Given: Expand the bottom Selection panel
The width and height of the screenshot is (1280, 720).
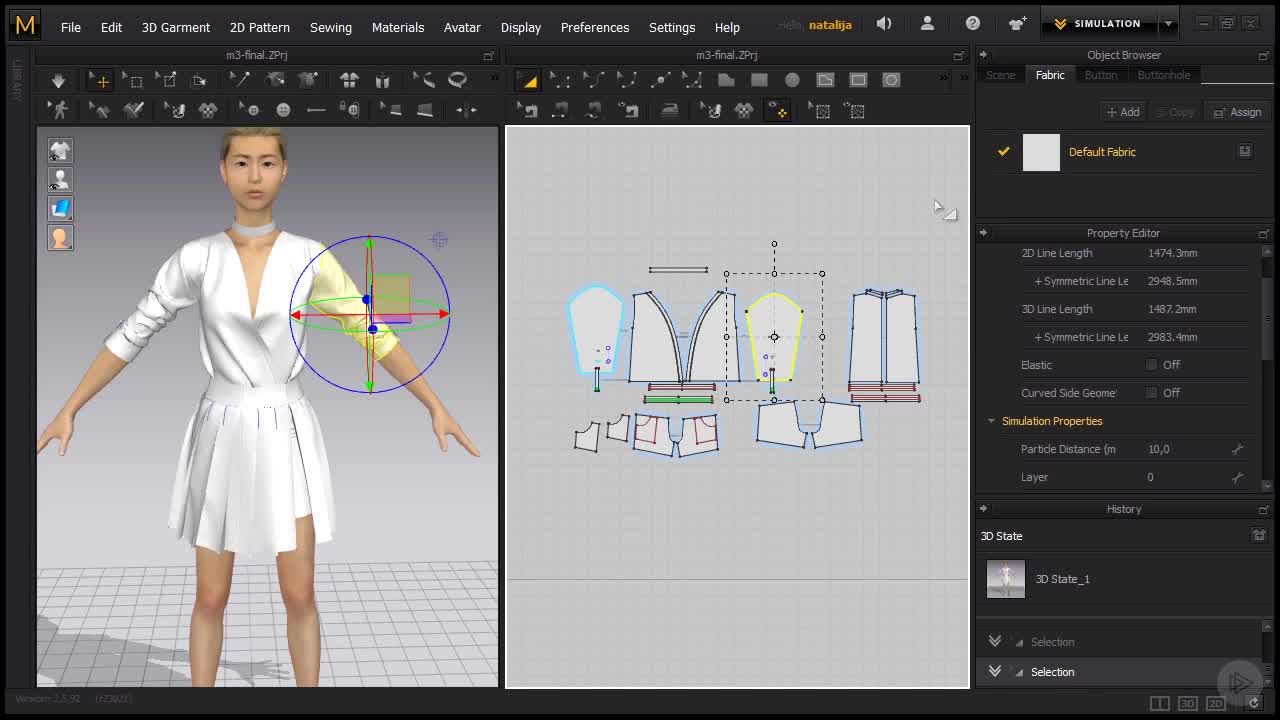Looking at the screenshot, I should point(995,672).
